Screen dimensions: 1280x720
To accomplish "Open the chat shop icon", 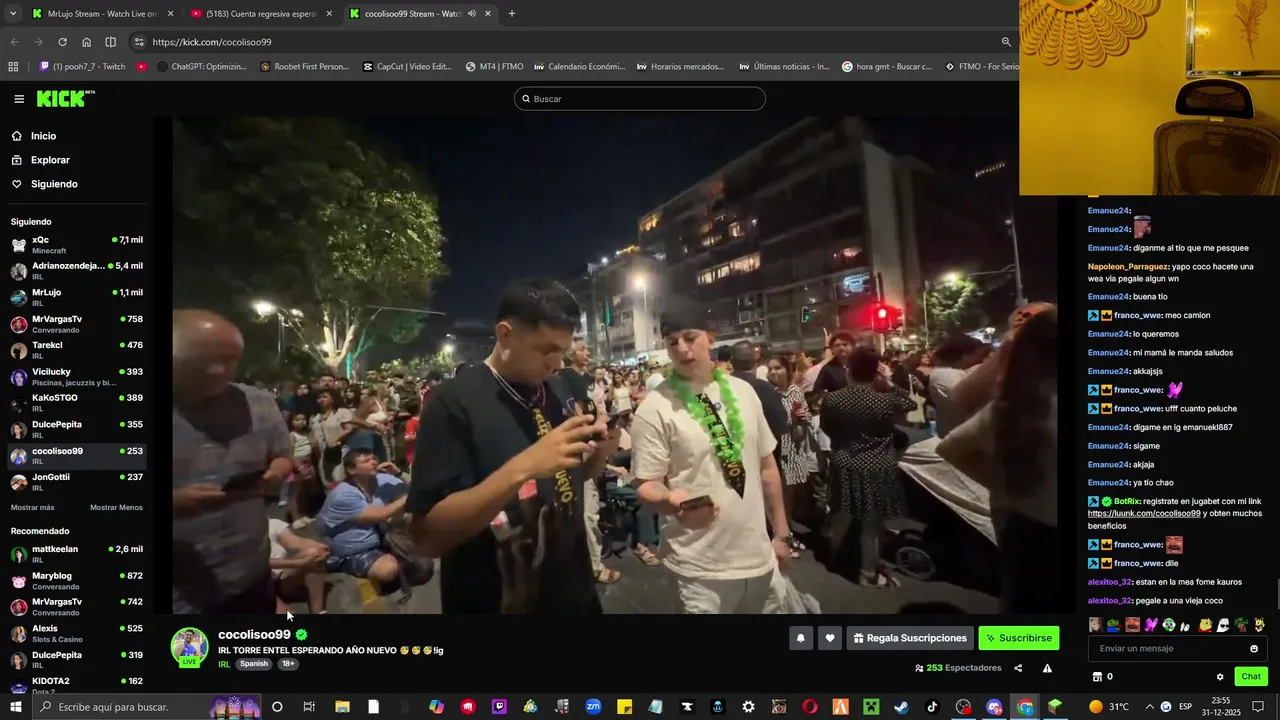I will [x=1097, y=677].
